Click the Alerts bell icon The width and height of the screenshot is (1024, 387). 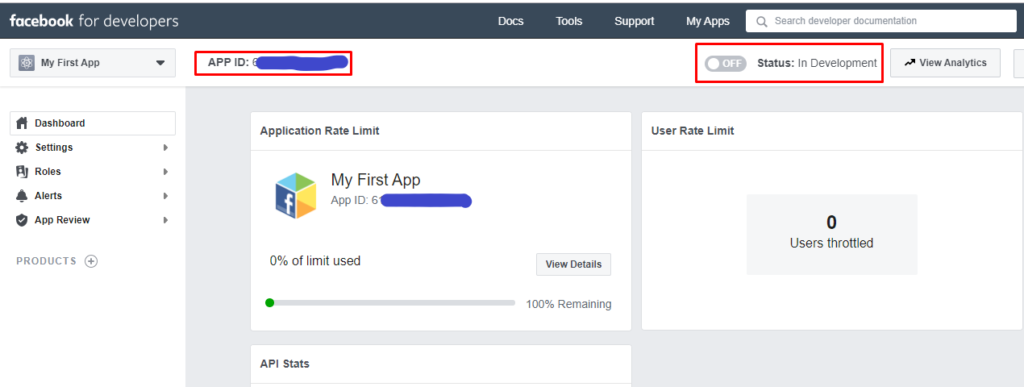coord(22,196)
